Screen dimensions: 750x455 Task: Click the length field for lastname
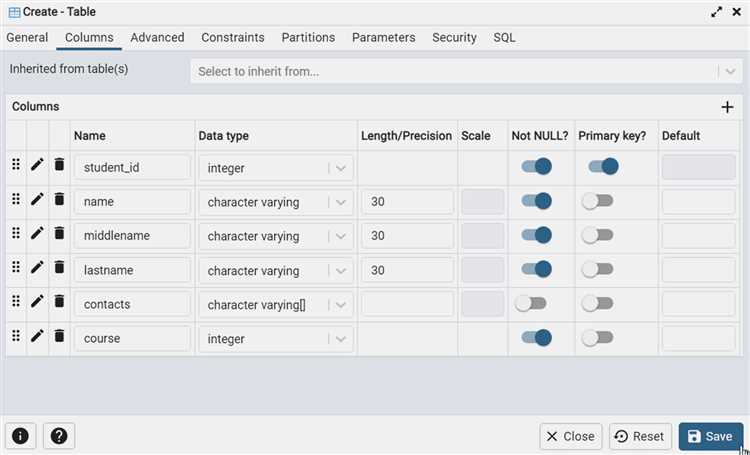coord(407,270)
